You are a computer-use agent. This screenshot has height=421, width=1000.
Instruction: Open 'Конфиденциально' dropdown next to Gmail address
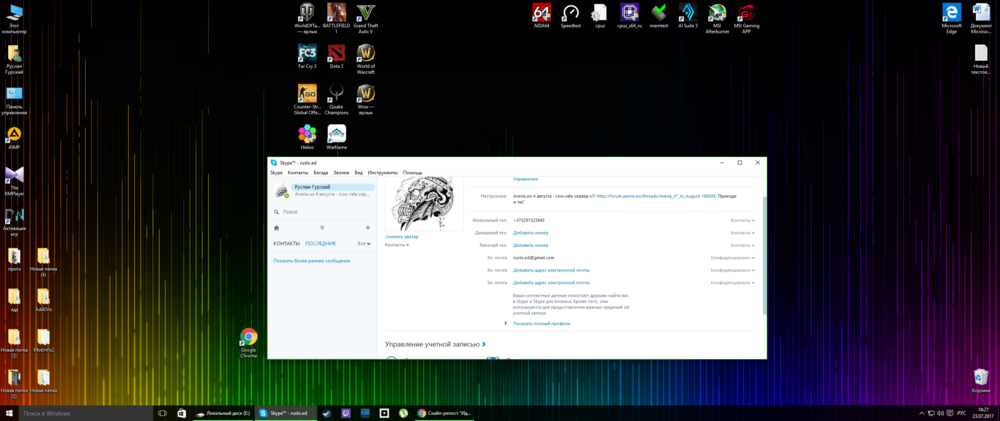732,257
